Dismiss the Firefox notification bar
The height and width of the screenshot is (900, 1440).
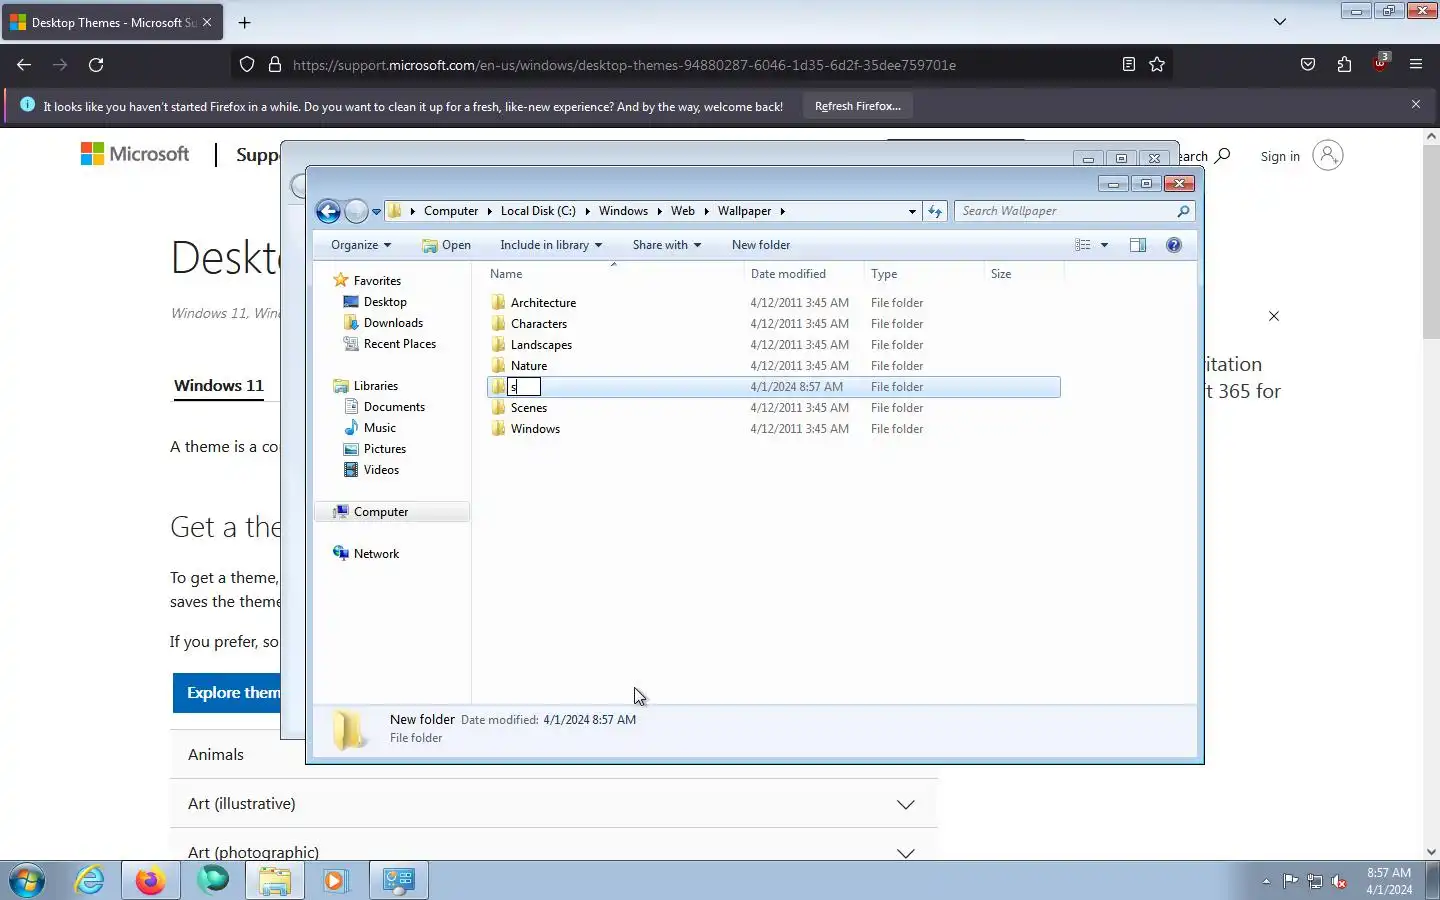tap(1416, 105)
